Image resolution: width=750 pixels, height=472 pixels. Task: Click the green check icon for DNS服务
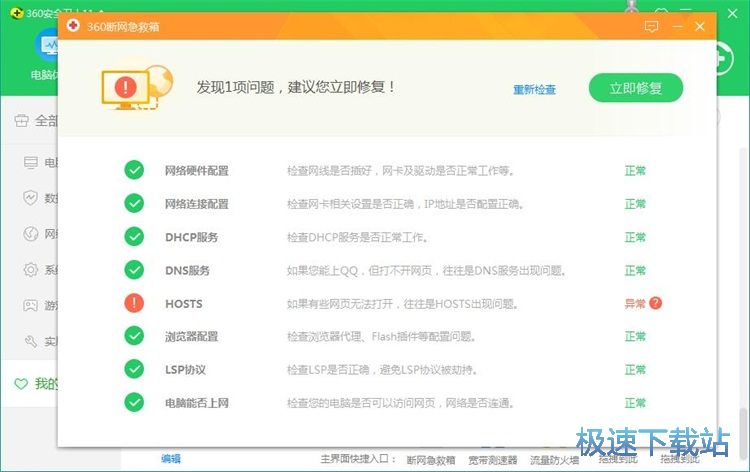[134, 270]
